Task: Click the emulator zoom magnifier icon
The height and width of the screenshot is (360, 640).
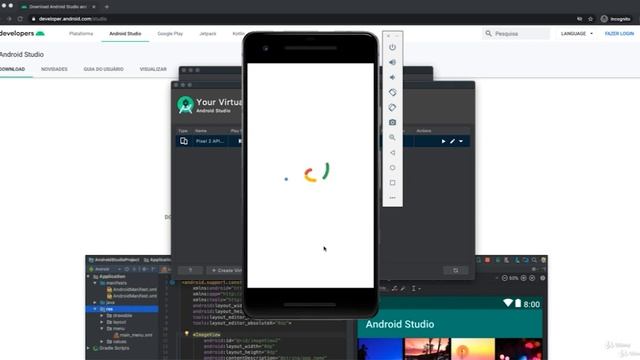Action: point(392,138)
